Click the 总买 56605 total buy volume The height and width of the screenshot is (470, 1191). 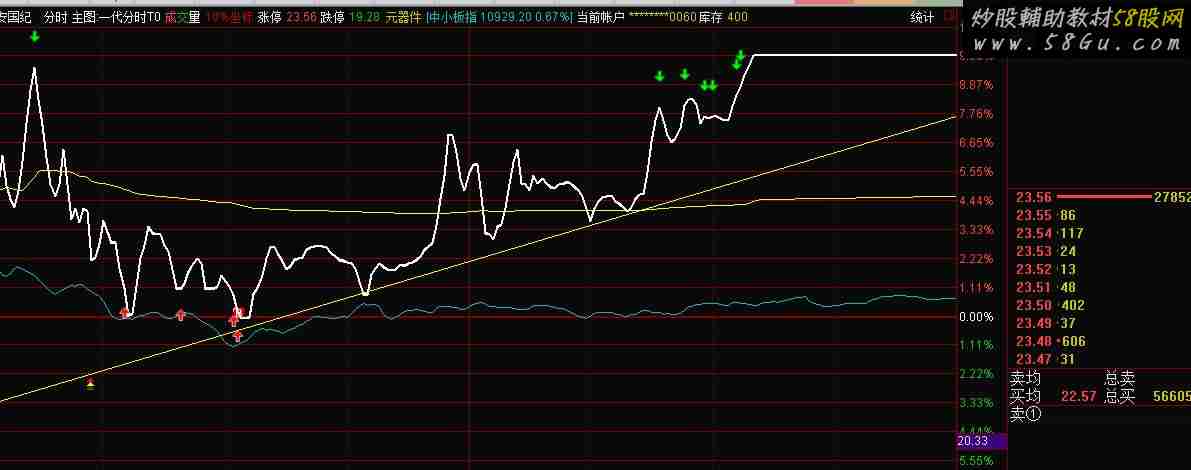[1147, 397]
